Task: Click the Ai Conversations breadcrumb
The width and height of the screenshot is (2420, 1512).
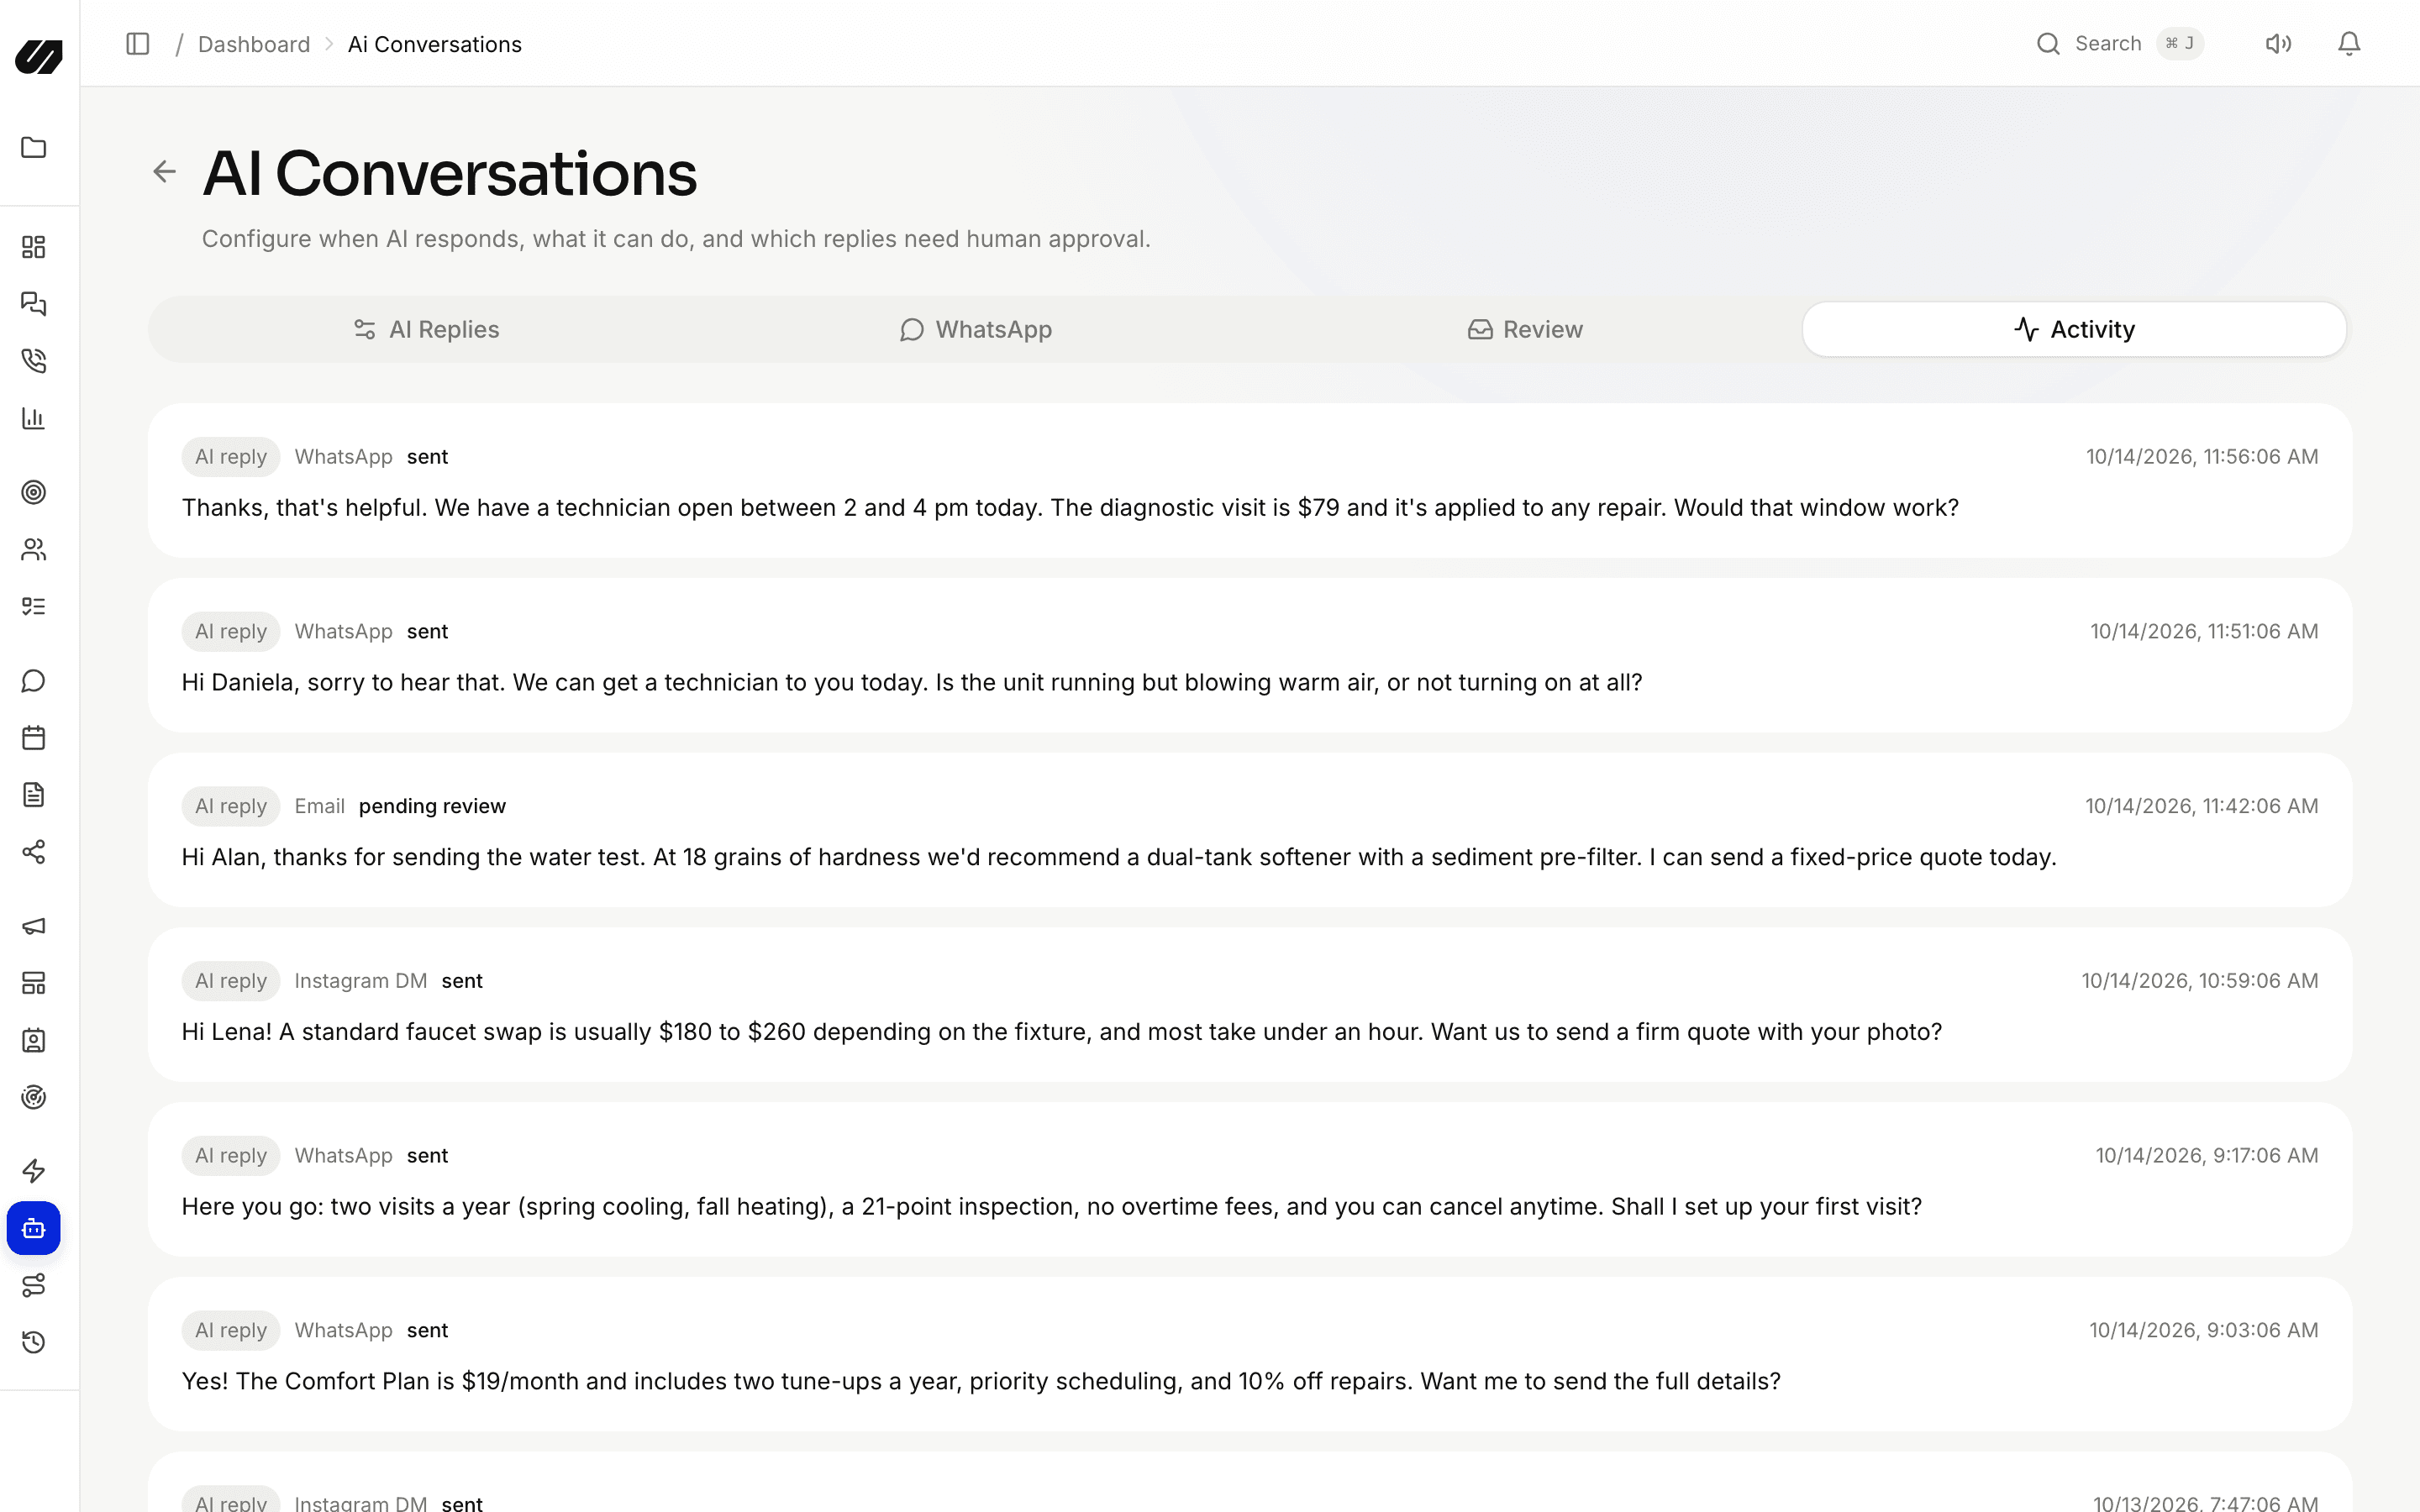Action: 435,44
